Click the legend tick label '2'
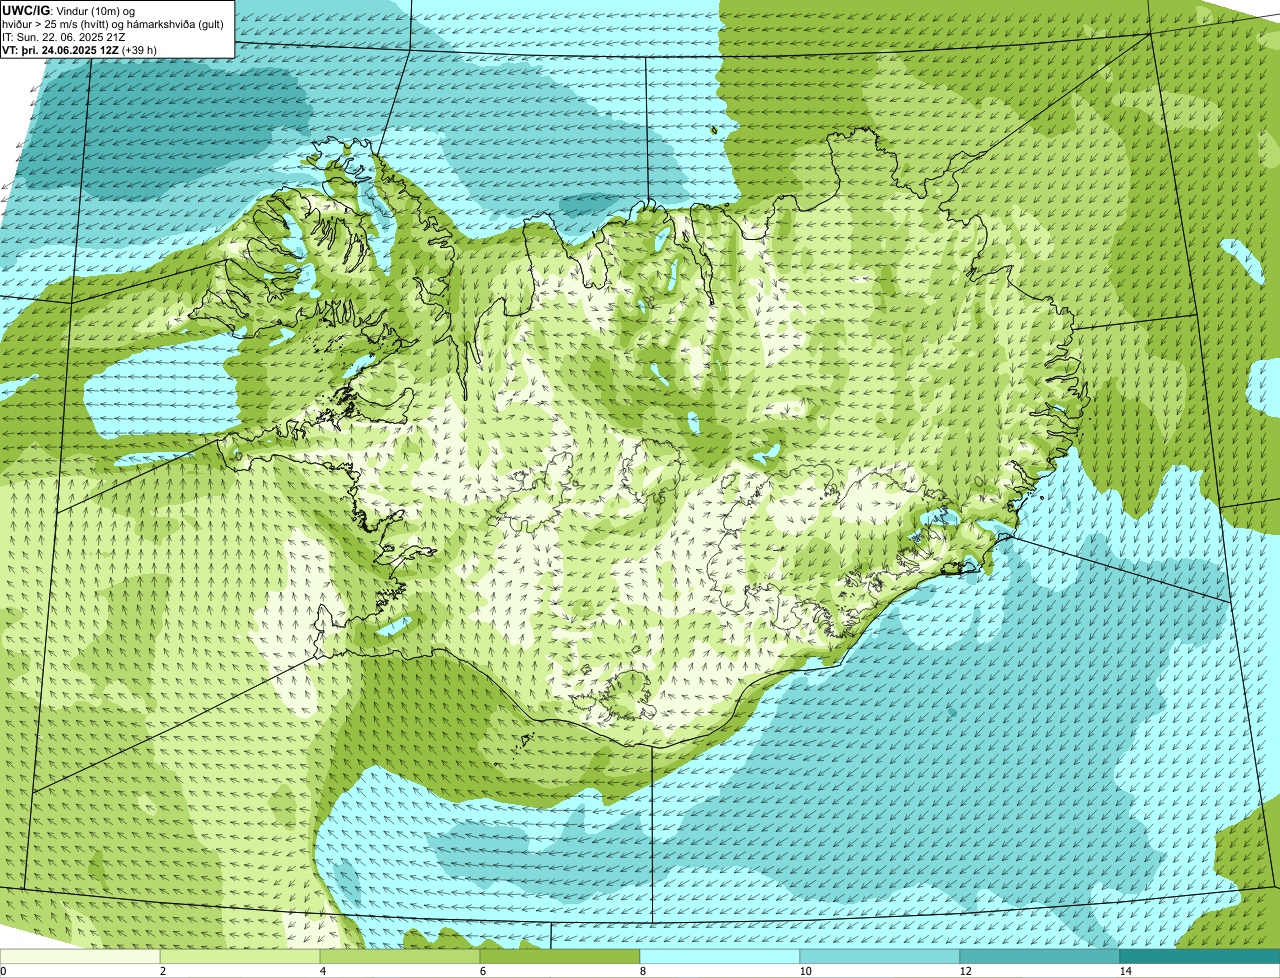This screenshot has width=1280, height=978. 163,971
